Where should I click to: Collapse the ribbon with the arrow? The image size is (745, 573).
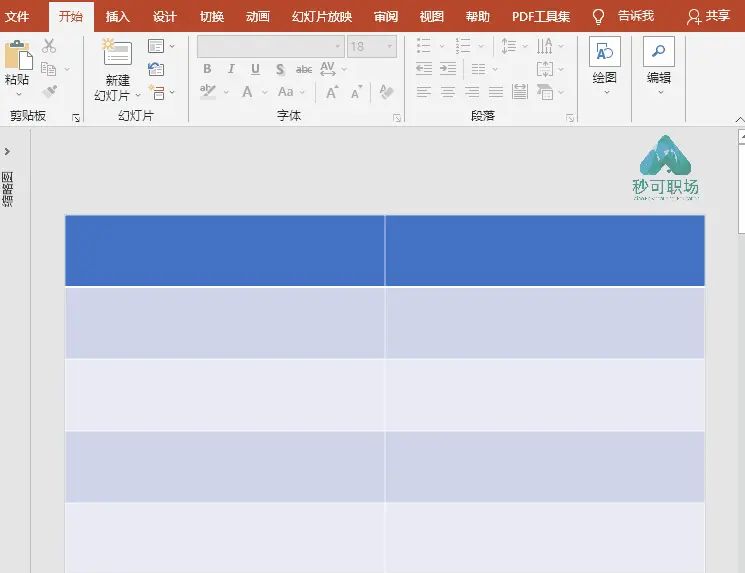tap(740, 119)
